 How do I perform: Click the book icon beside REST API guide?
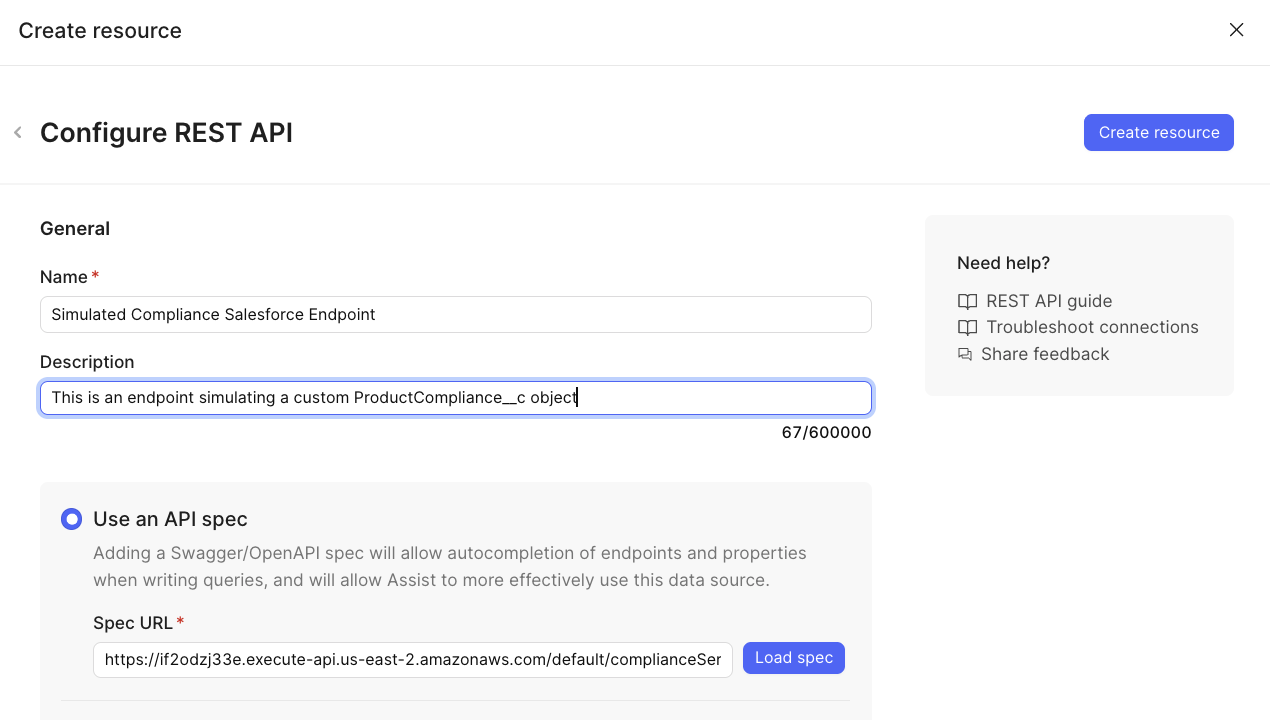coord(967,301)
